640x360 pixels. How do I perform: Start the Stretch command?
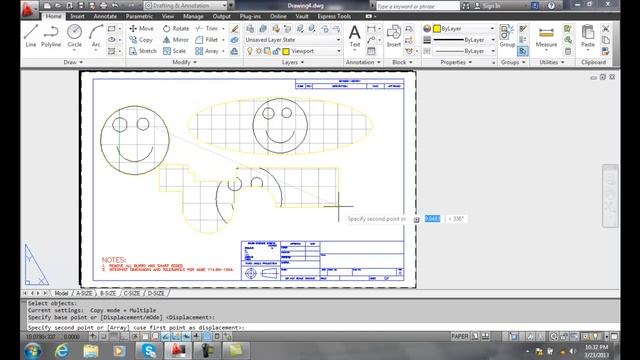point(143,51)
